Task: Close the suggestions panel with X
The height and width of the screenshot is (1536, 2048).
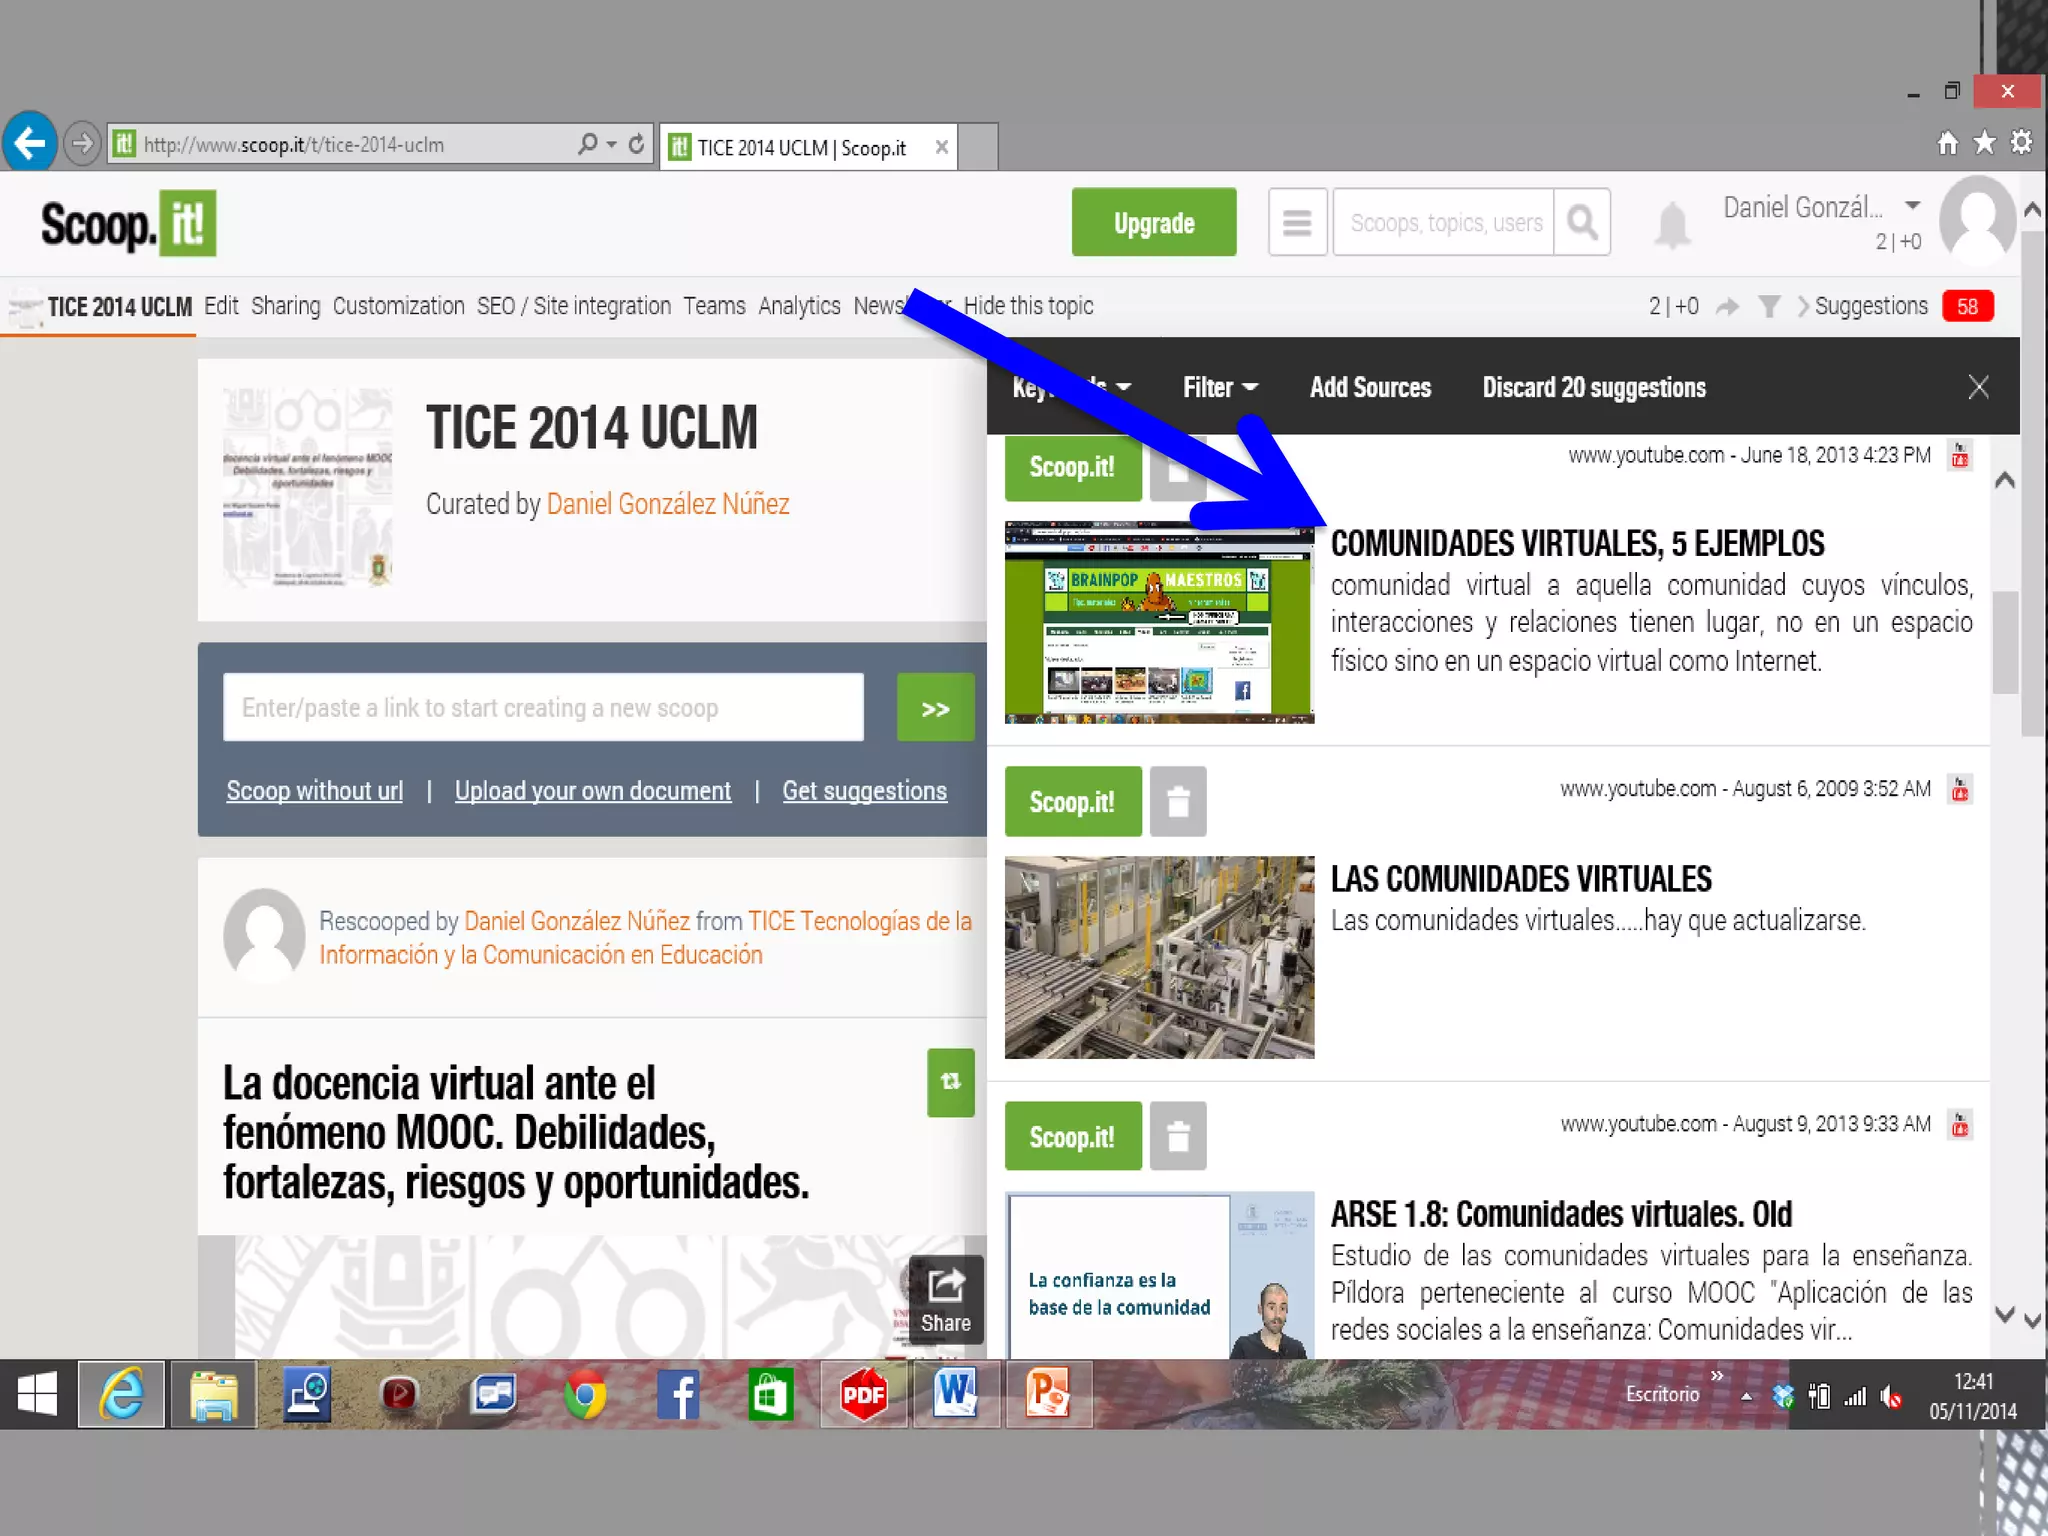Action: 1978,387
